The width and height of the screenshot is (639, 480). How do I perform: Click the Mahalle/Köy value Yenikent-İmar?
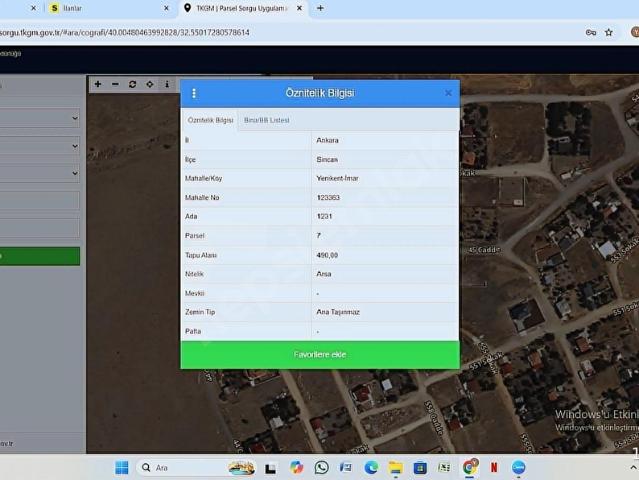pyautogui.click(x=337, y=178)
